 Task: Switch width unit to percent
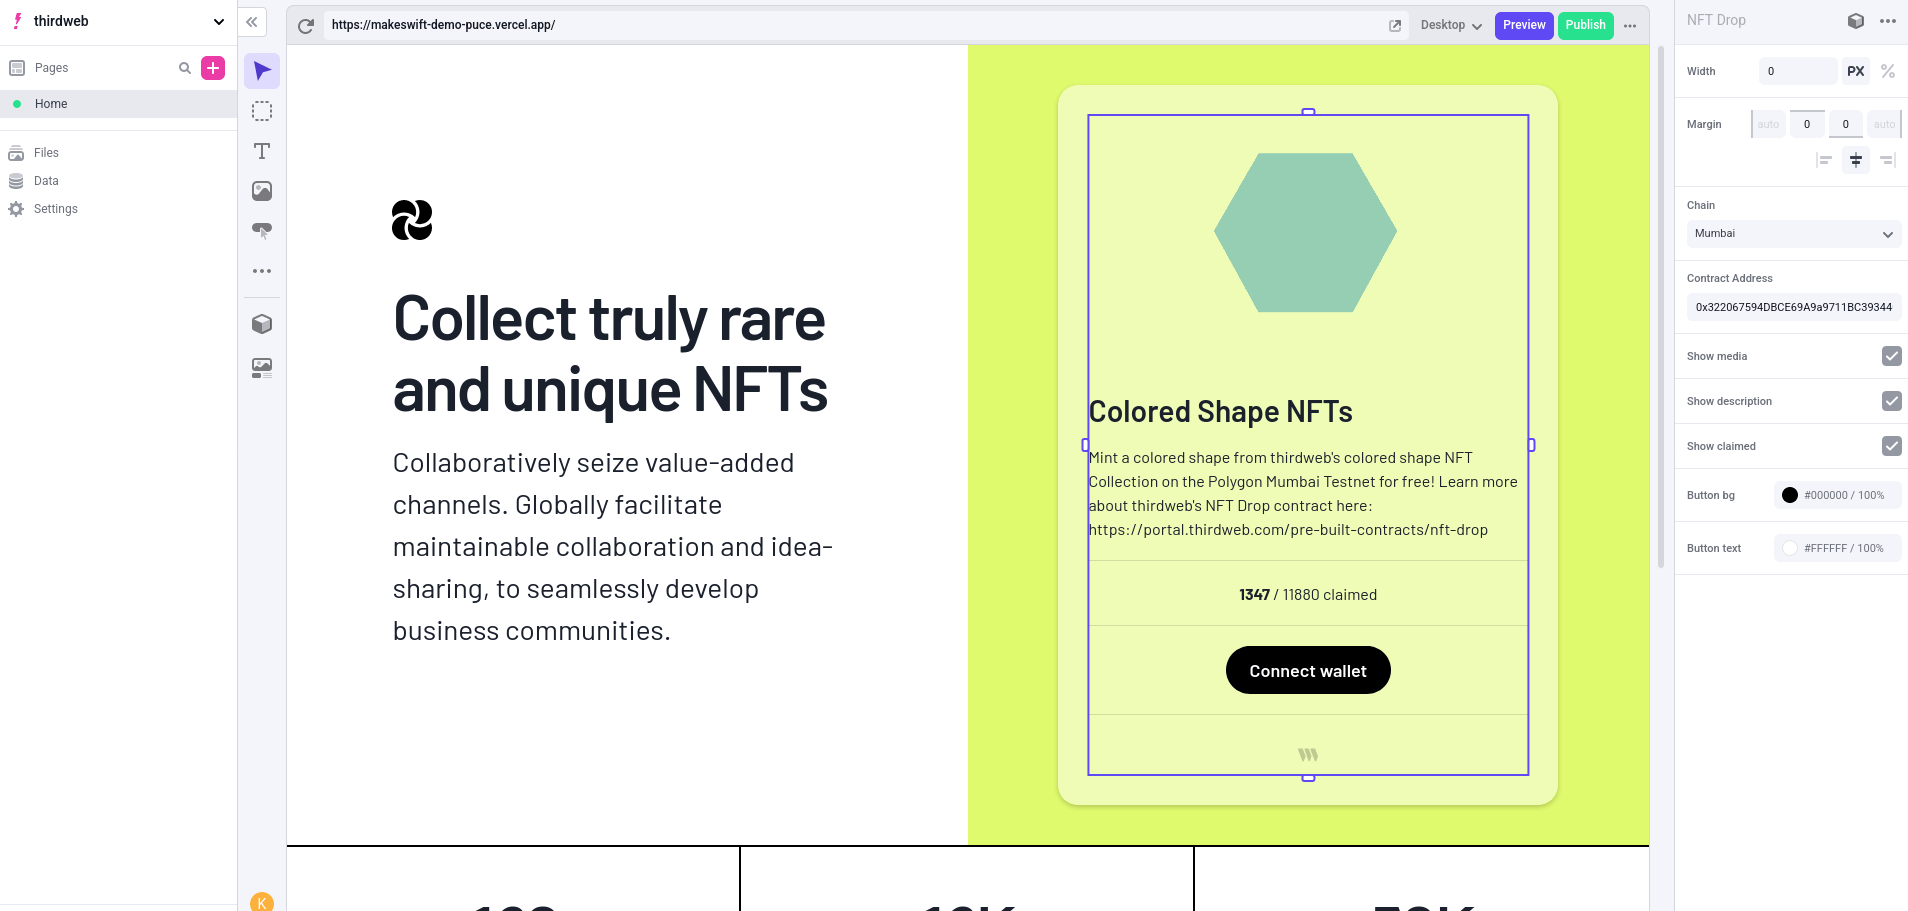[x=1888, y=71]
